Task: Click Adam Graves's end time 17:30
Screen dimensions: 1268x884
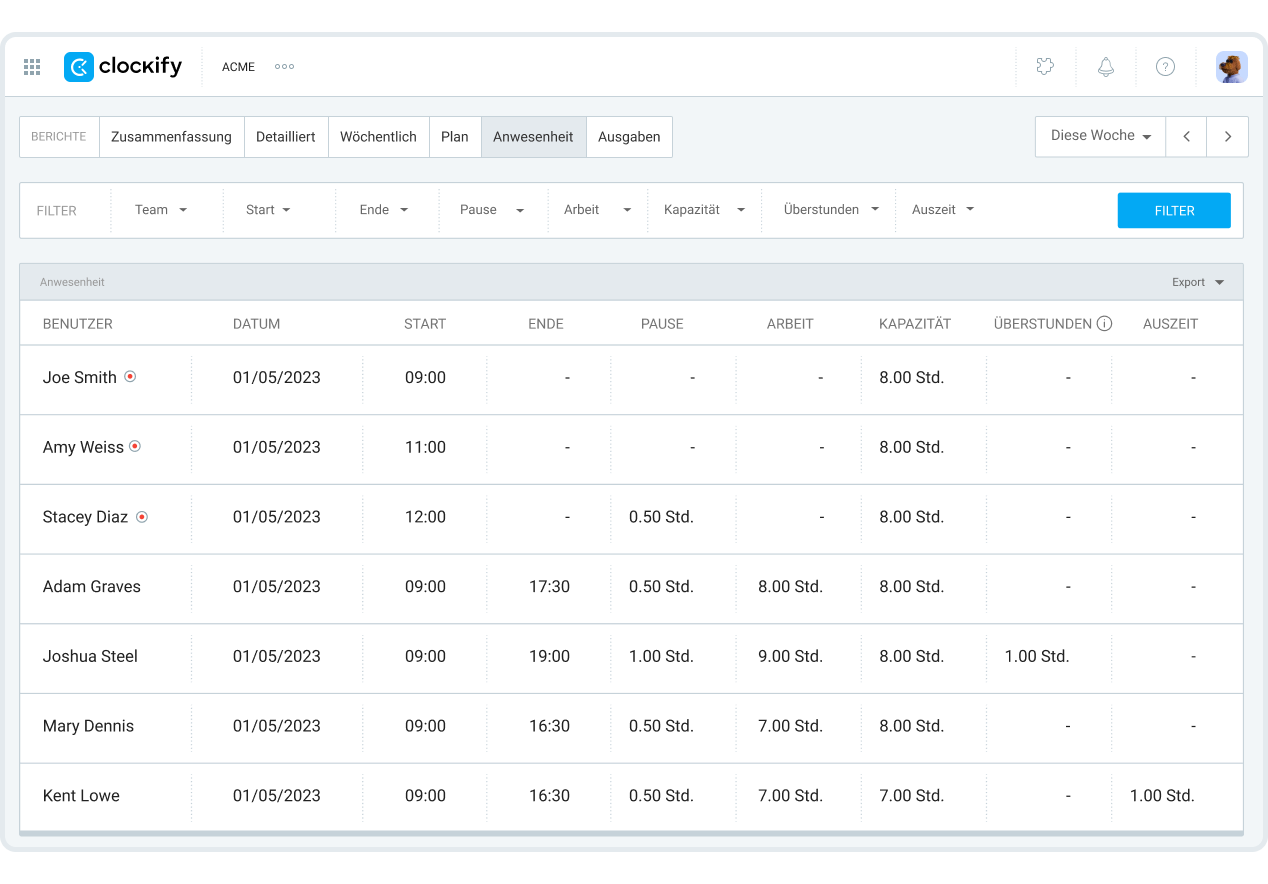Action: (549, 587)
